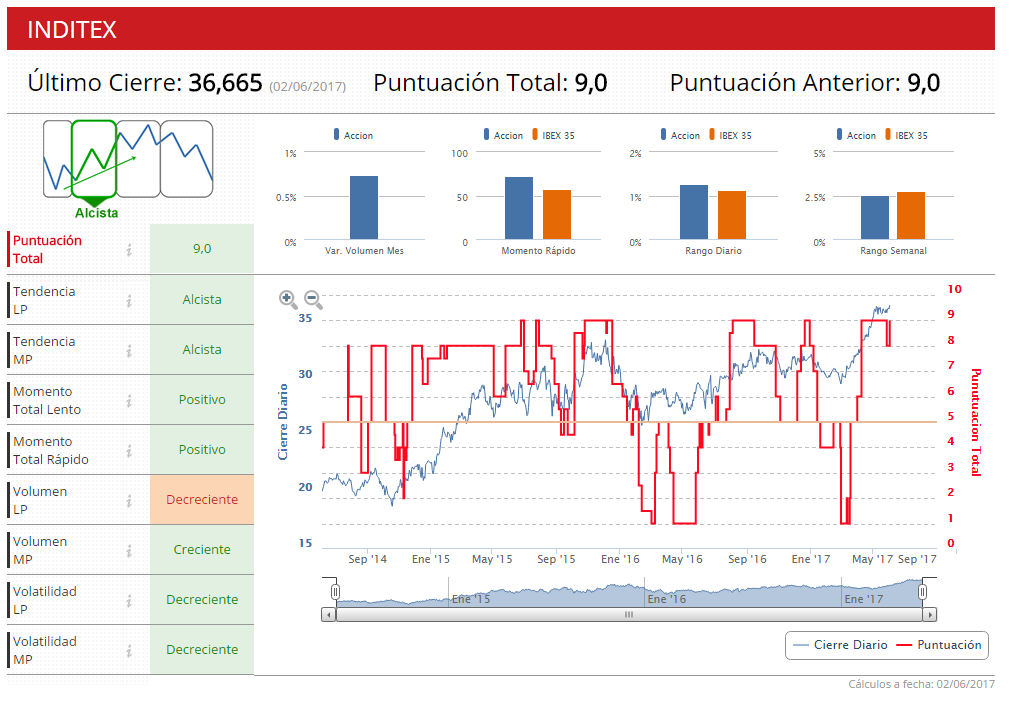This screenshot has width=1009, height=703.
Task: Click the Tendencia LP Alcista value
Action: tap(202, 299)
